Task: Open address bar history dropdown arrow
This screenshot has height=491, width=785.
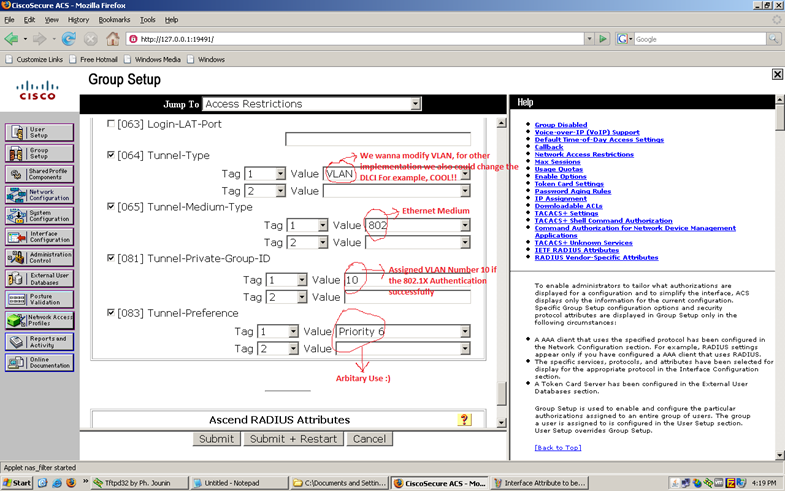Action: pos(589,39)
